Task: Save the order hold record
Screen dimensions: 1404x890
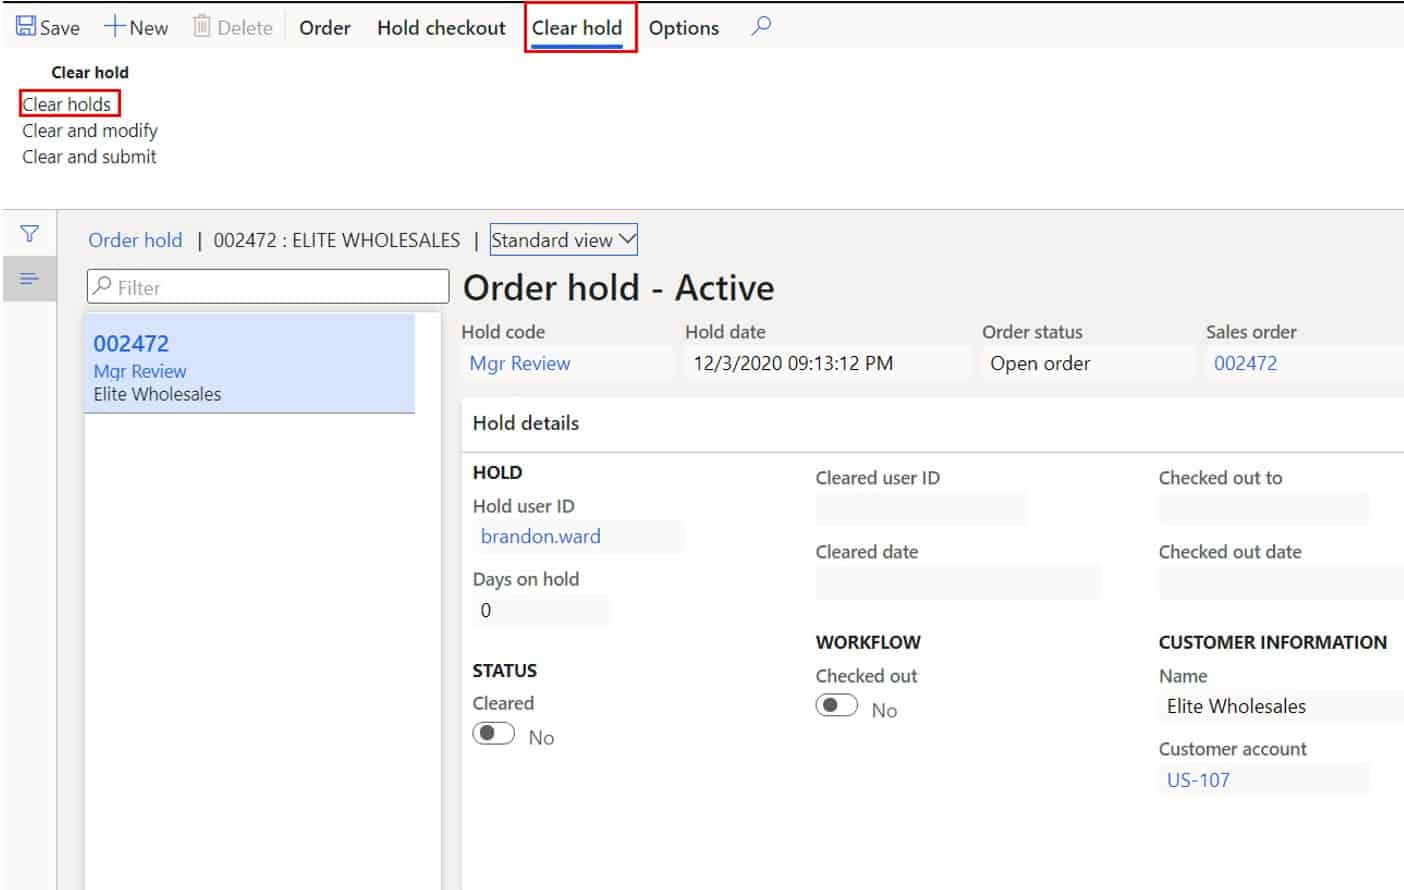Action: (46, 27)
